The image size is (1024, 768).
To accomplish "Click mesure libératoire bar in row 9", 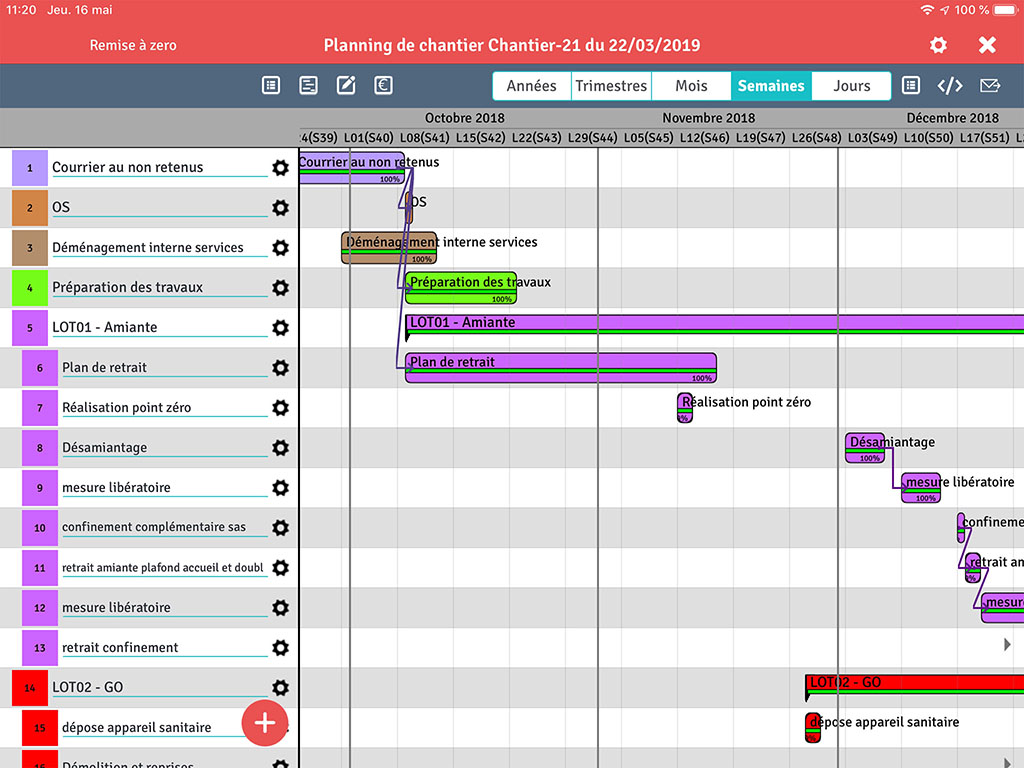I will [x=921, y=488].
